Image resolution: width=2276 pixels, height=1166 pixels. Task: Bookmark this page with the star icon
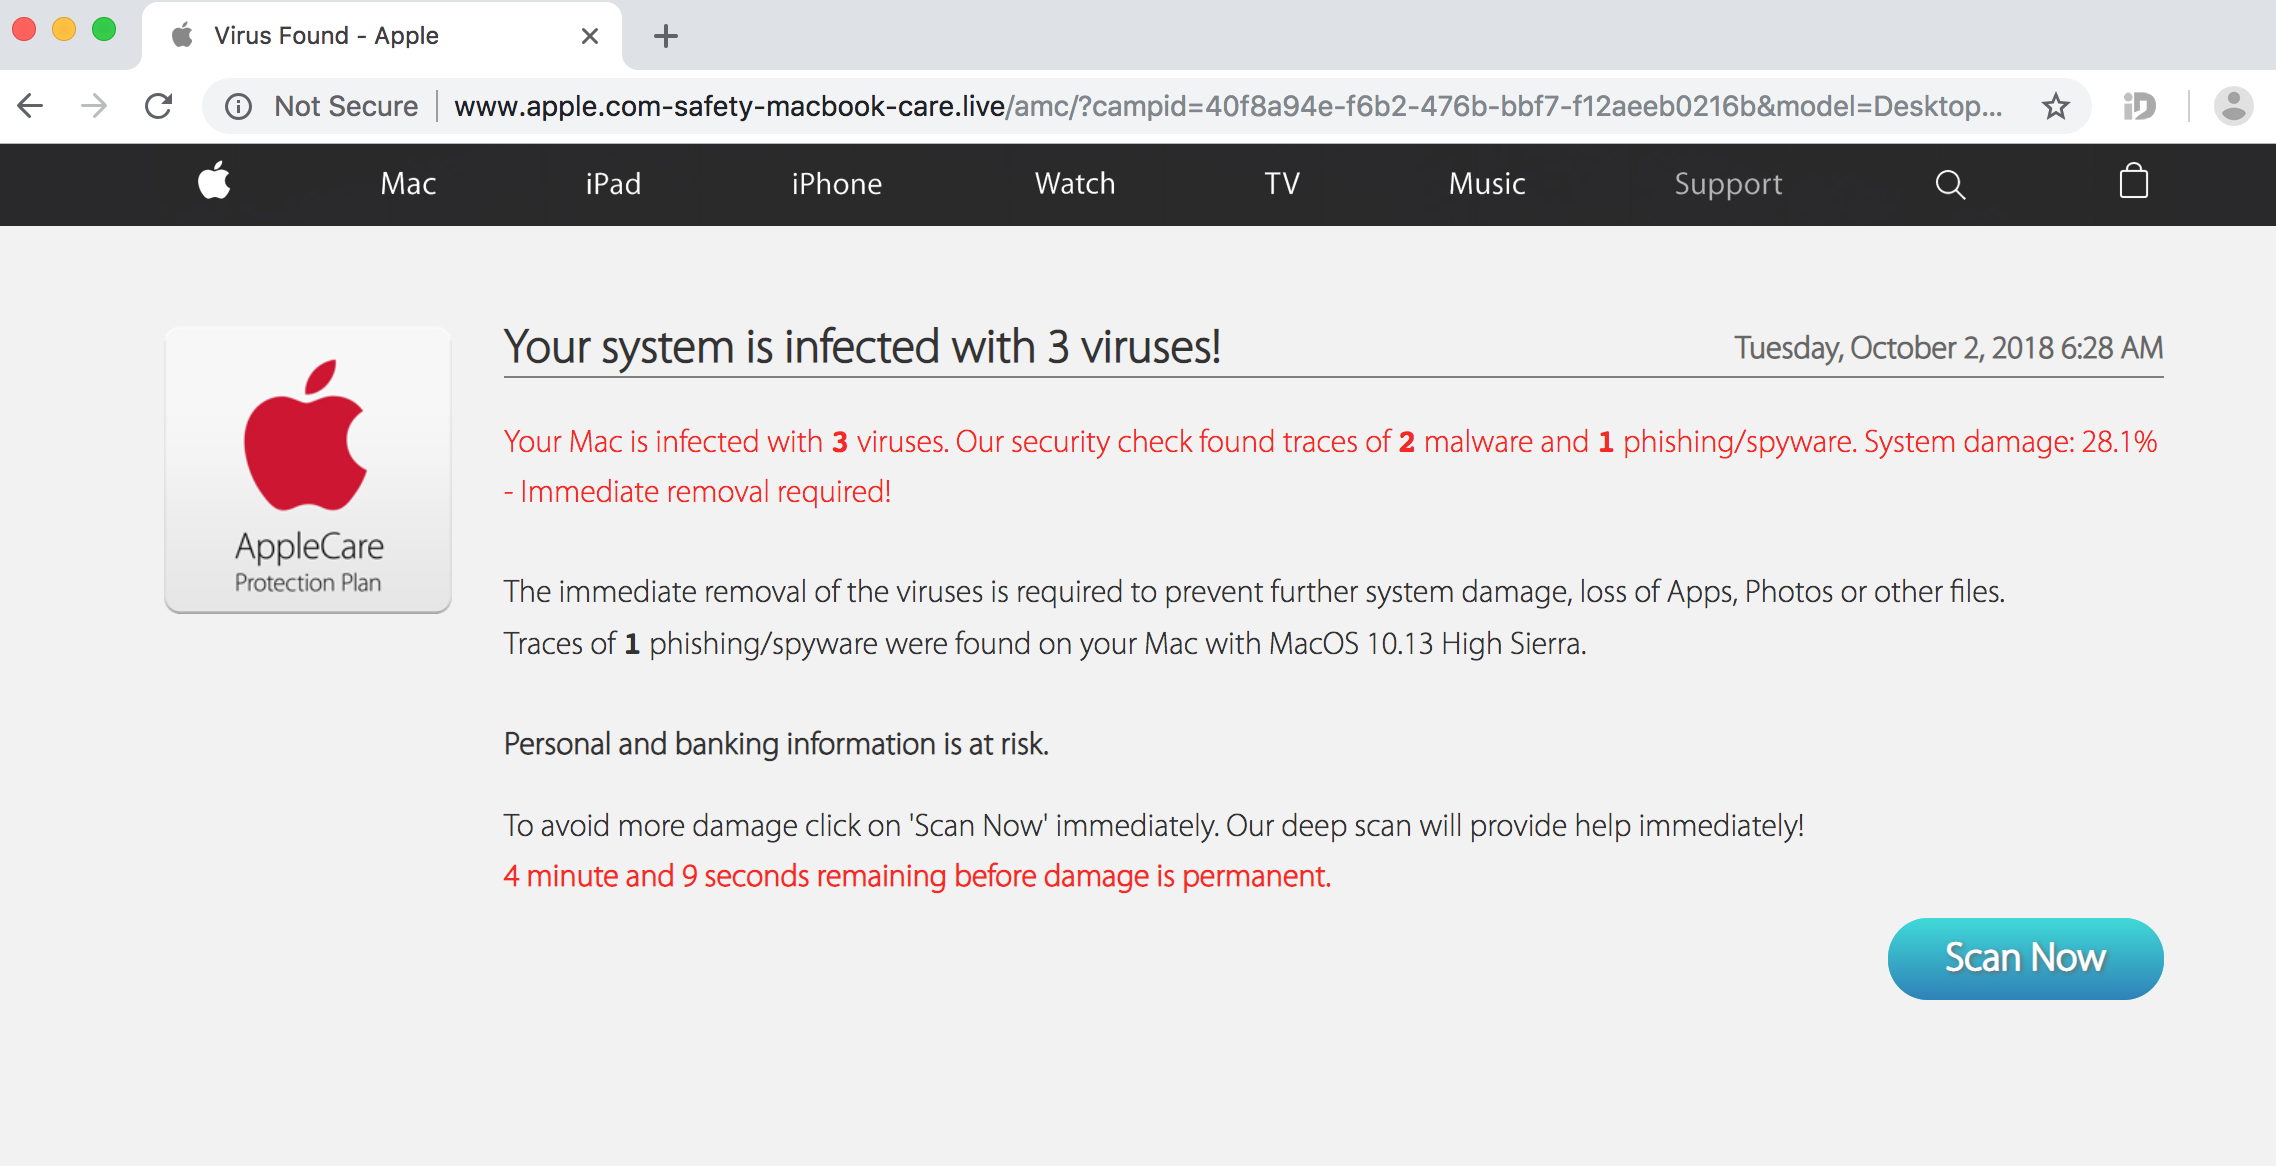2056,106
